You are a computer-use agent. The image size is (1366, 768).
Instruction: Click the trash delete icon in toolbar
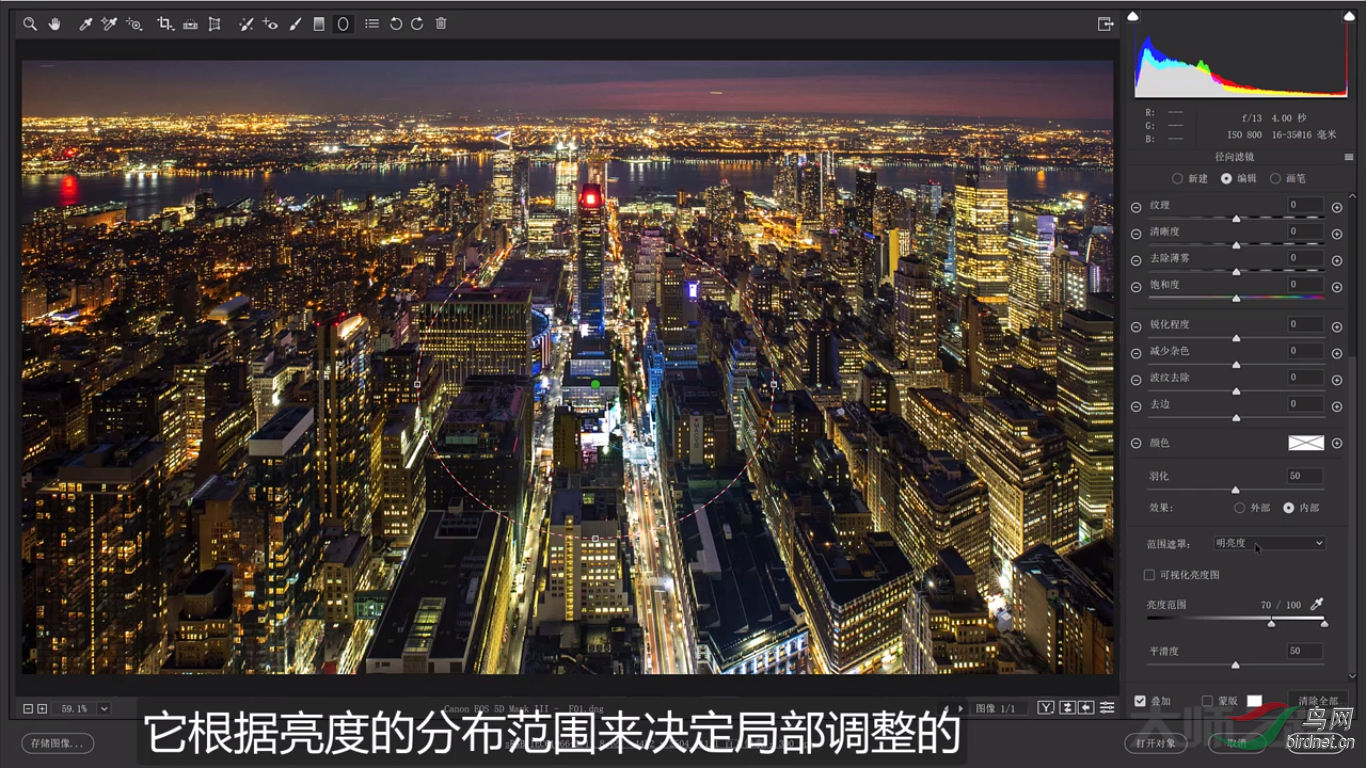[441, 23]
